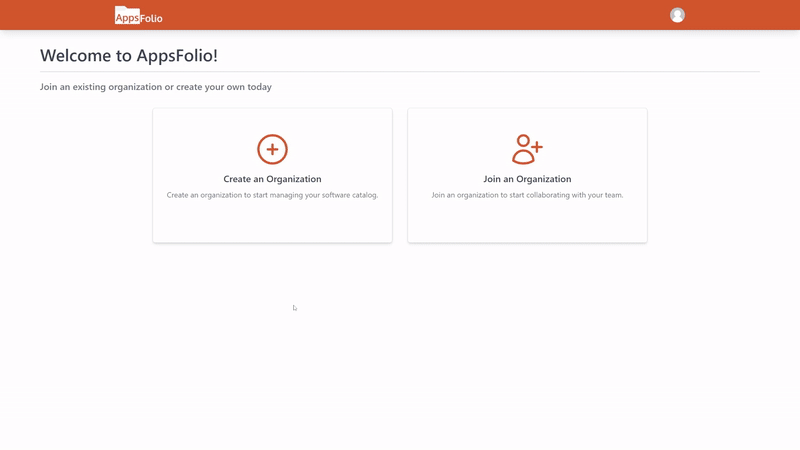The height and width of the screenshot is (450, 800).
Task: Click the empty white area below the cards
Action: [400, 350]
